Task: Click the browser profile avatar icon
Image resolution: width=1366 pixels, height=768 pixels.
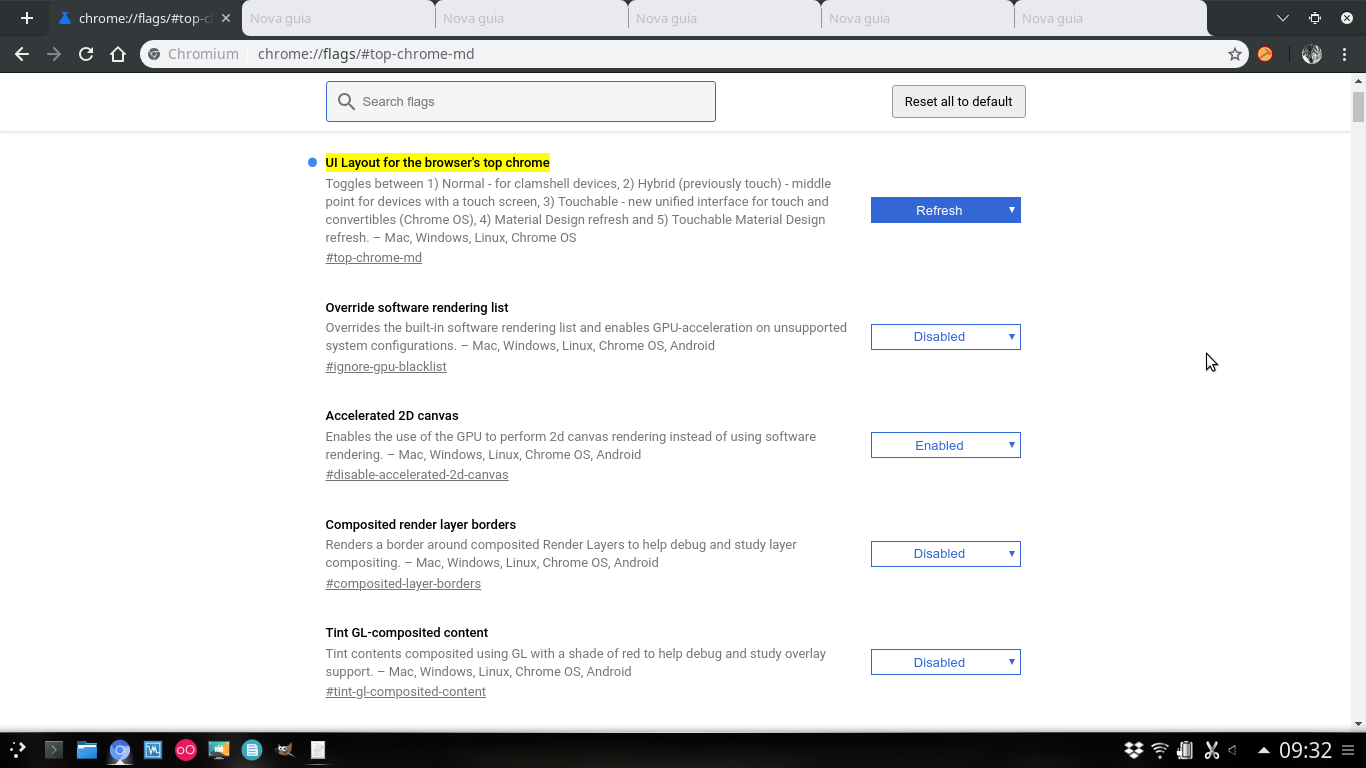Action: point(1311,54)
